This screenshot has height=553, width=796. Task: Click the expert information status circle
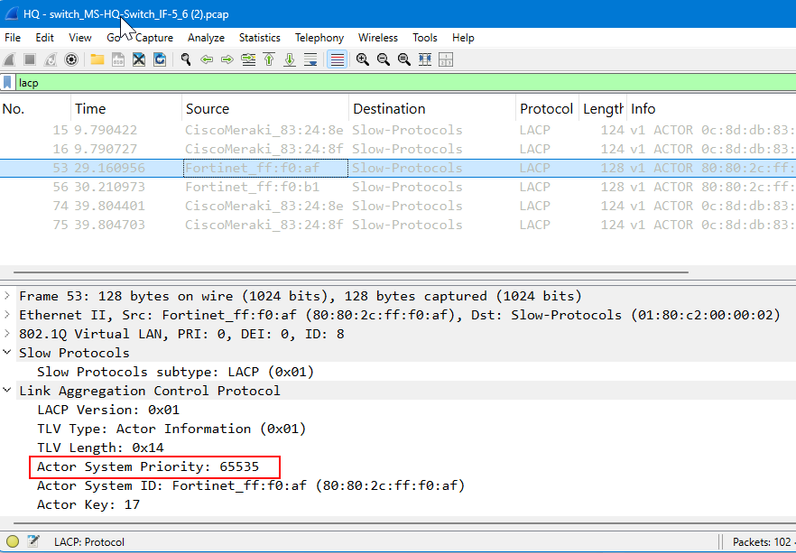click(13, 542)
